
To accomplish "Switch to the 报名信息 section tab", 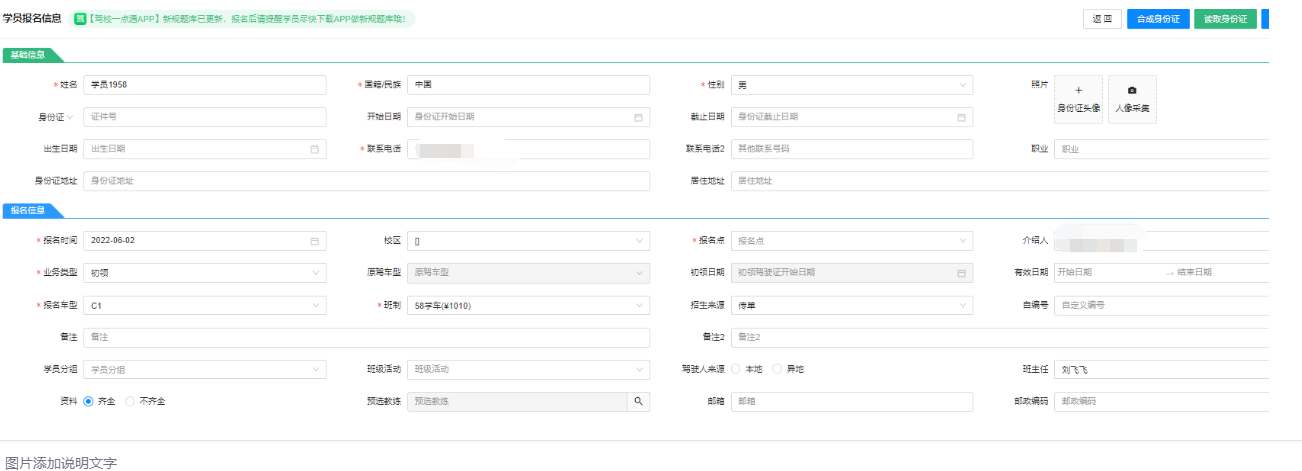I will pos(28,210).
